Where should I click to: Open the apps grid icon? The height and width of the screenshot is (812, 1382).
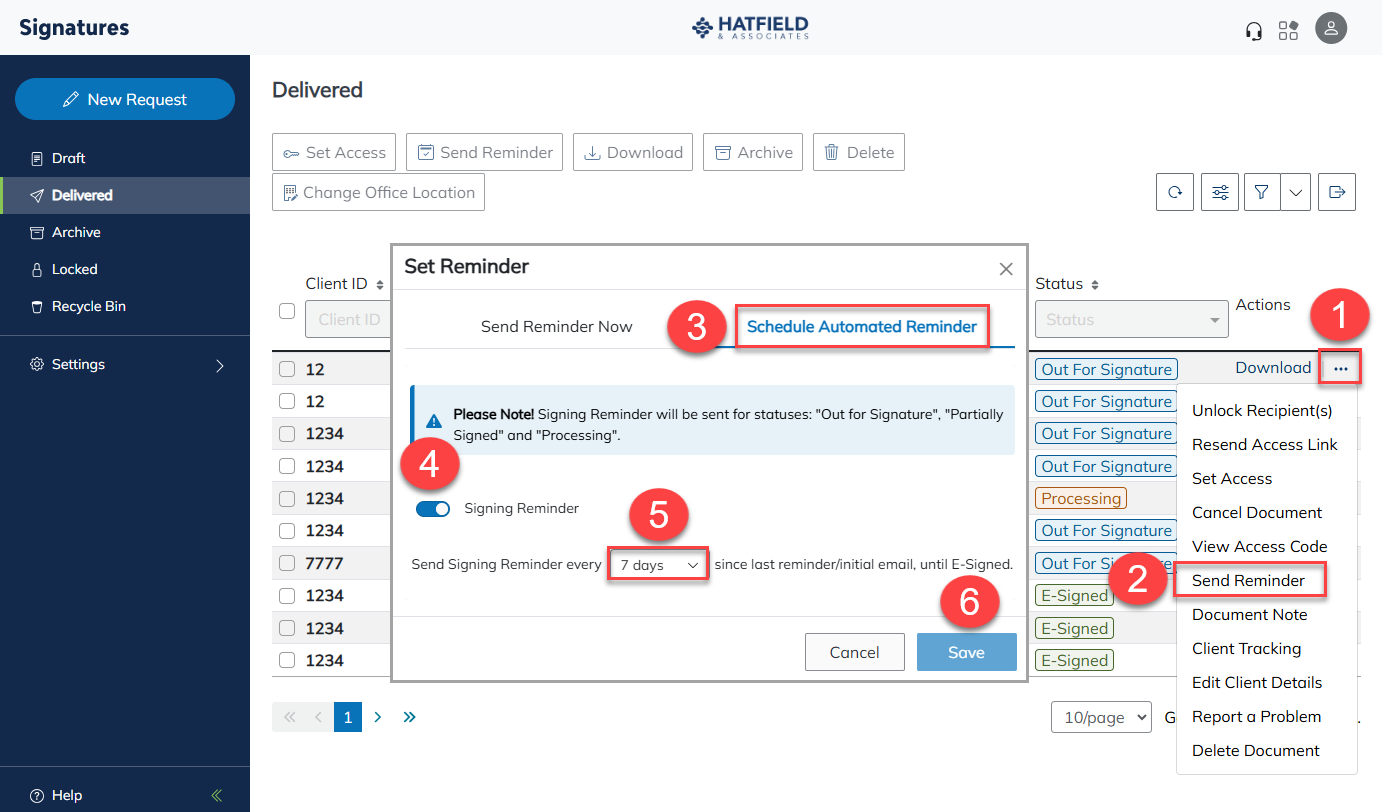(1289, 28)
